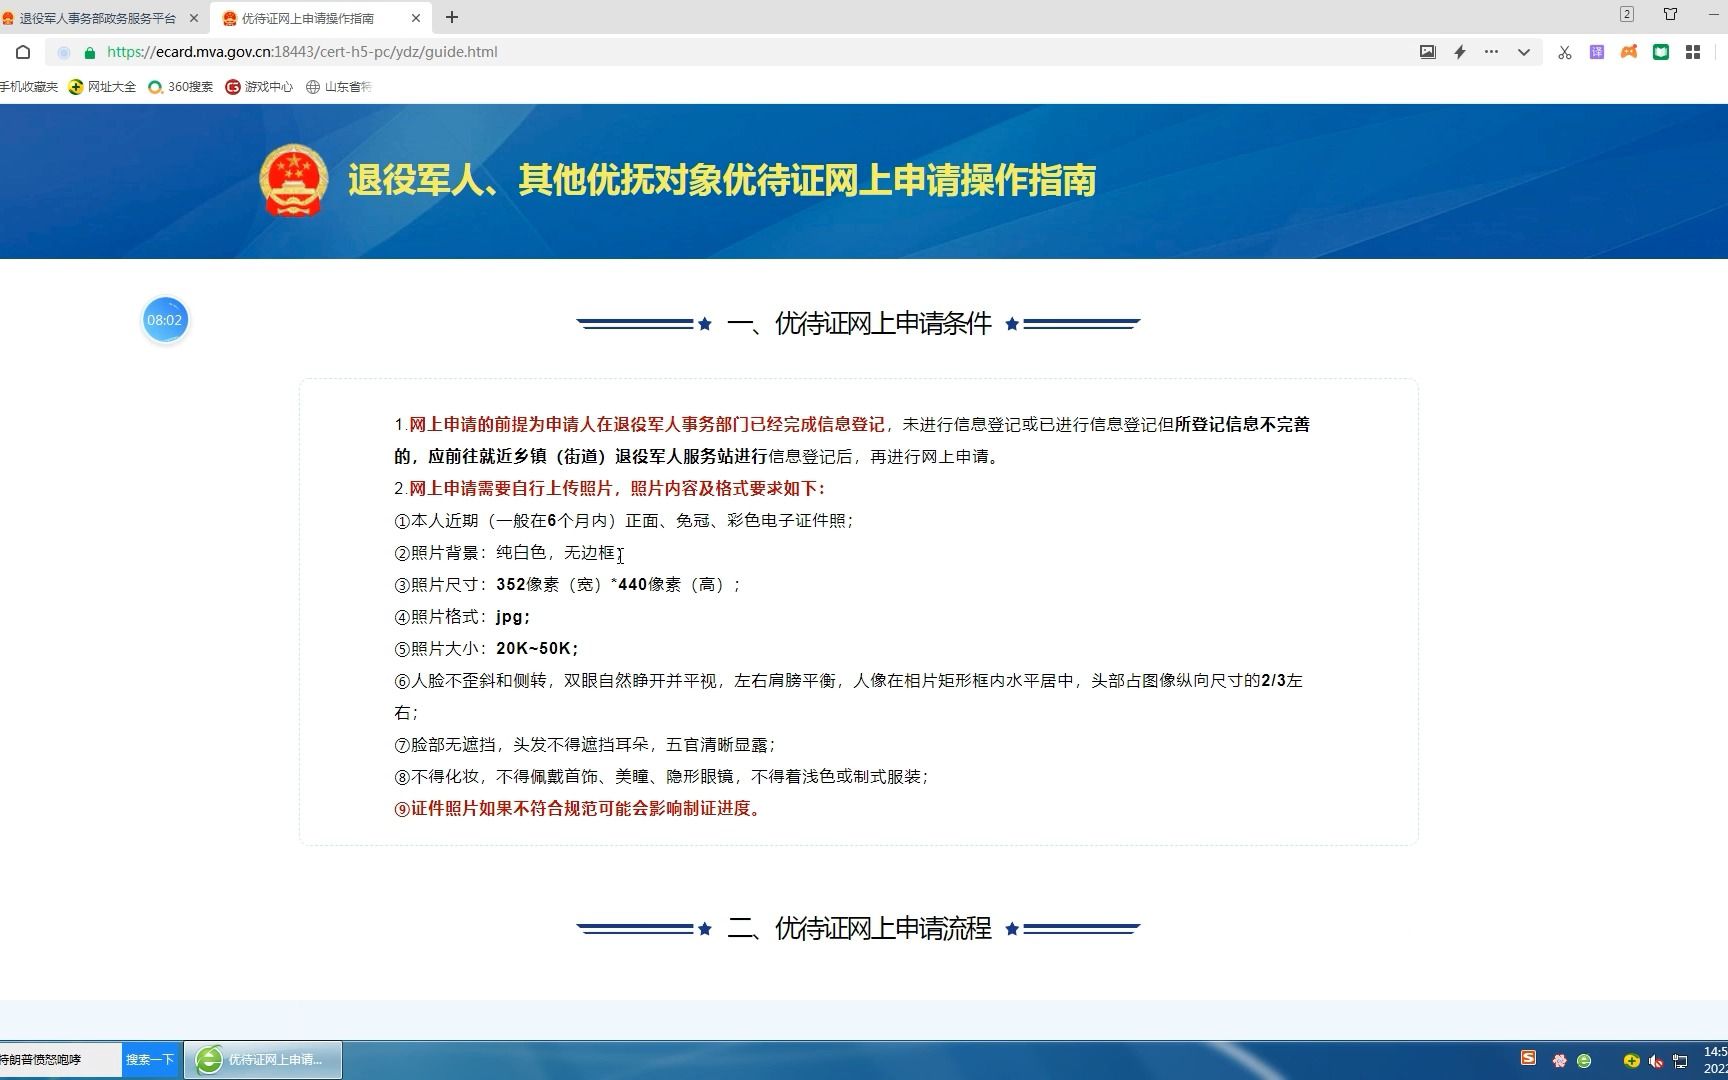Open 山东省 bookmark
Screen dimensions: 1728x1080
point(338,87)
